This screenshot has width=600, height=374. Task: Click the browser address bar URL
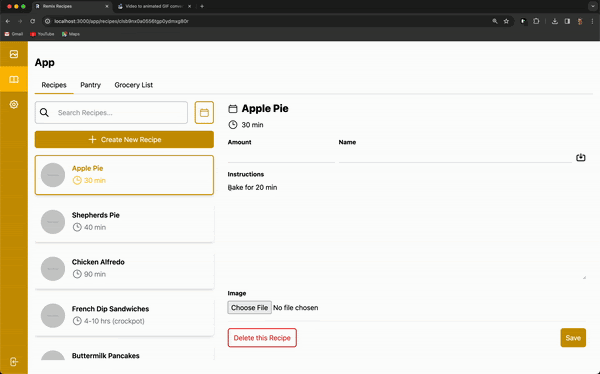point(121,21)
